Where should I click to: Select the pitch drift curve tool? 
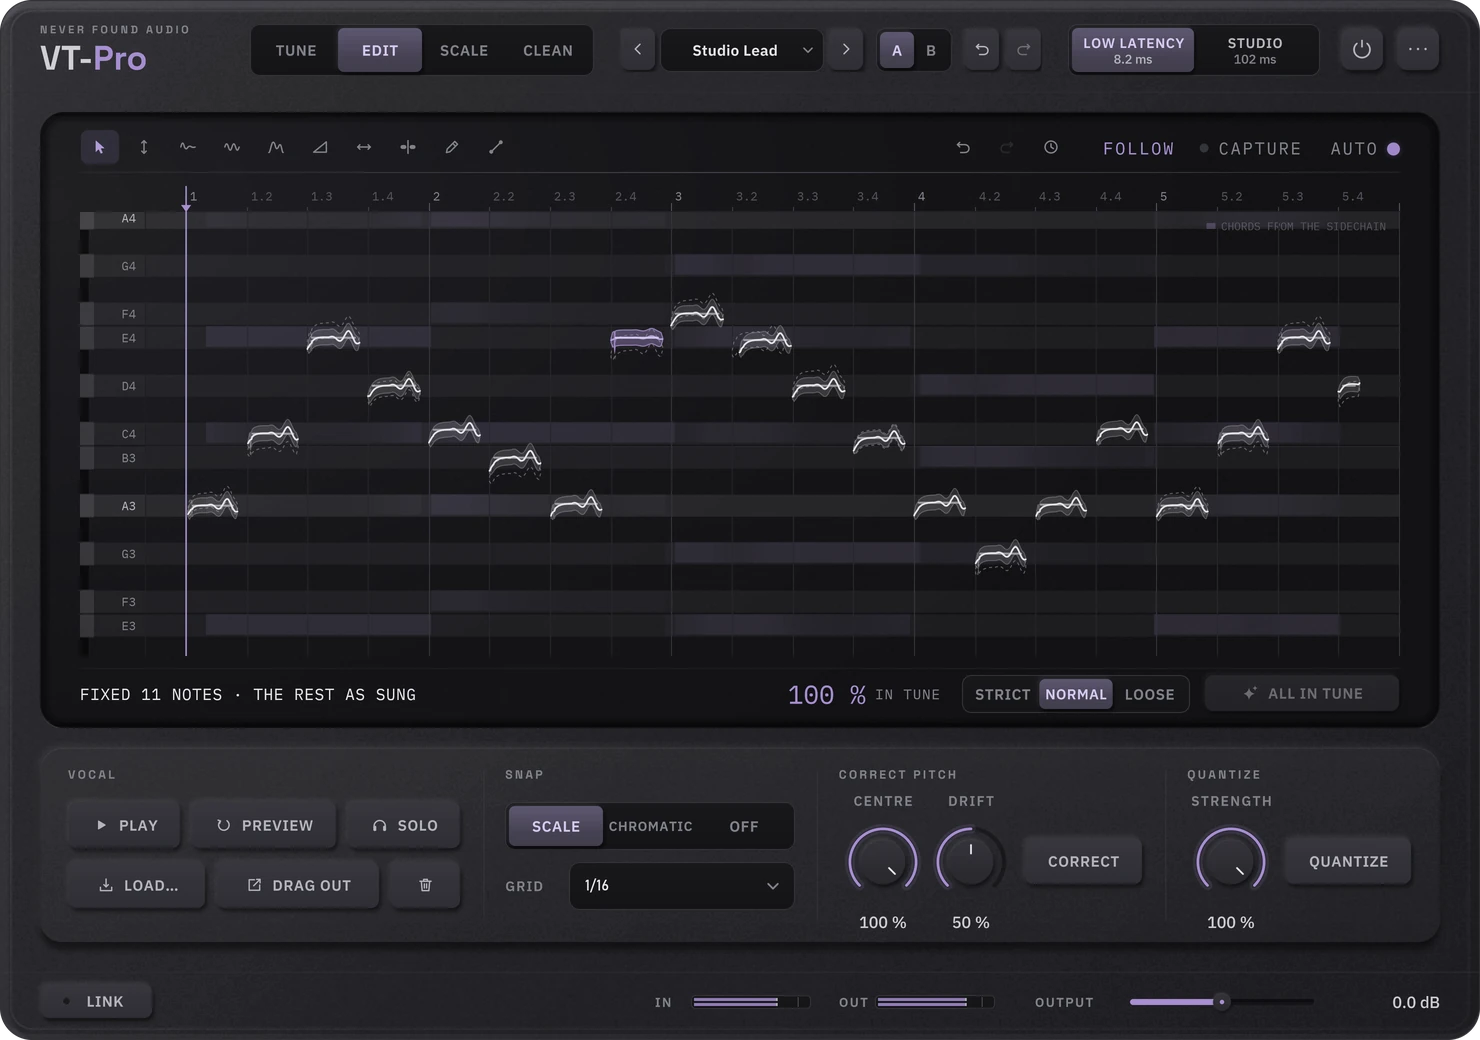188,148
